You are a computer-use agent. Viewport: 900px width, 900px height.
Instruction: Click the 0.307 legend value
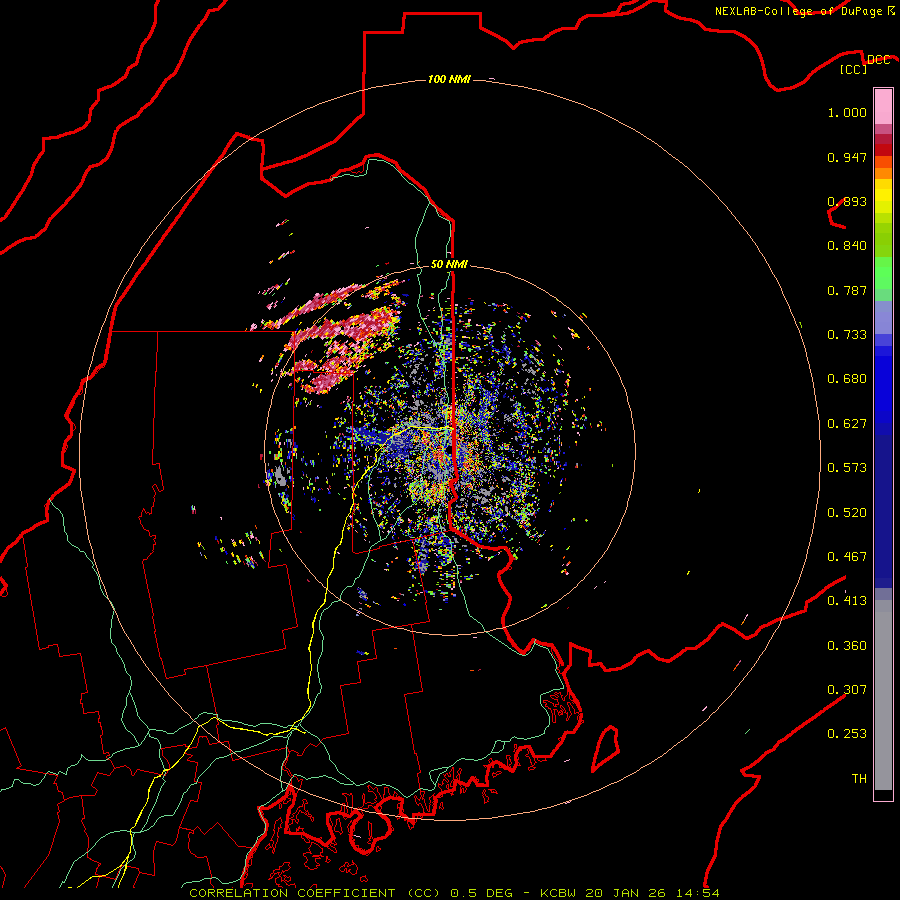[x=847, y=690]
